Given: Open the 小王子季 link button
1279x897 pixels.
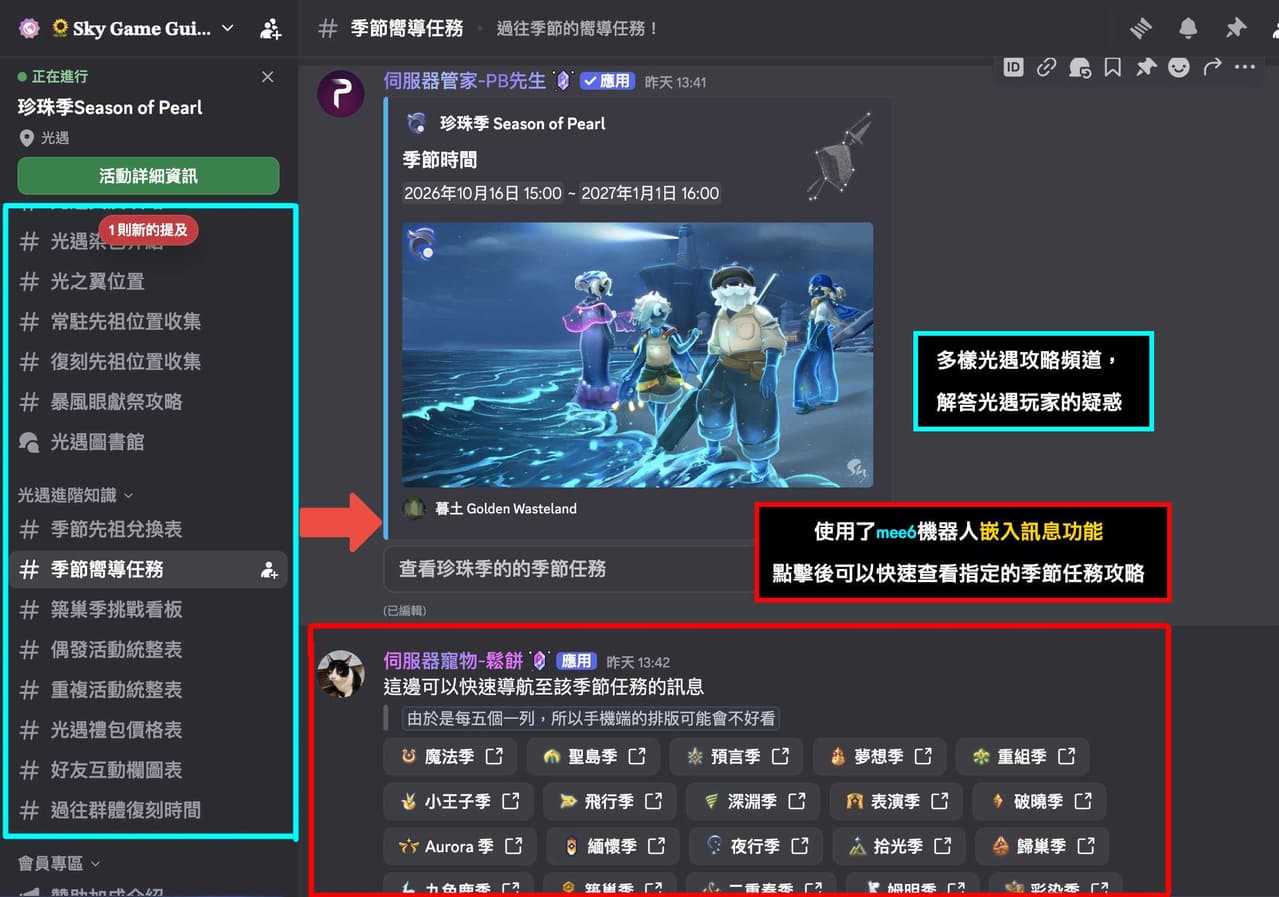Looking at the screenshot, I should 458,801.
